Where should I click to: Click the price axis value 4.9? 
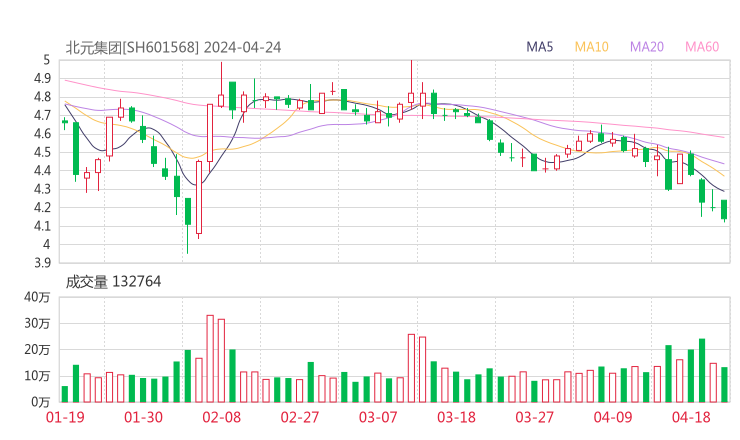coord(42,78)
